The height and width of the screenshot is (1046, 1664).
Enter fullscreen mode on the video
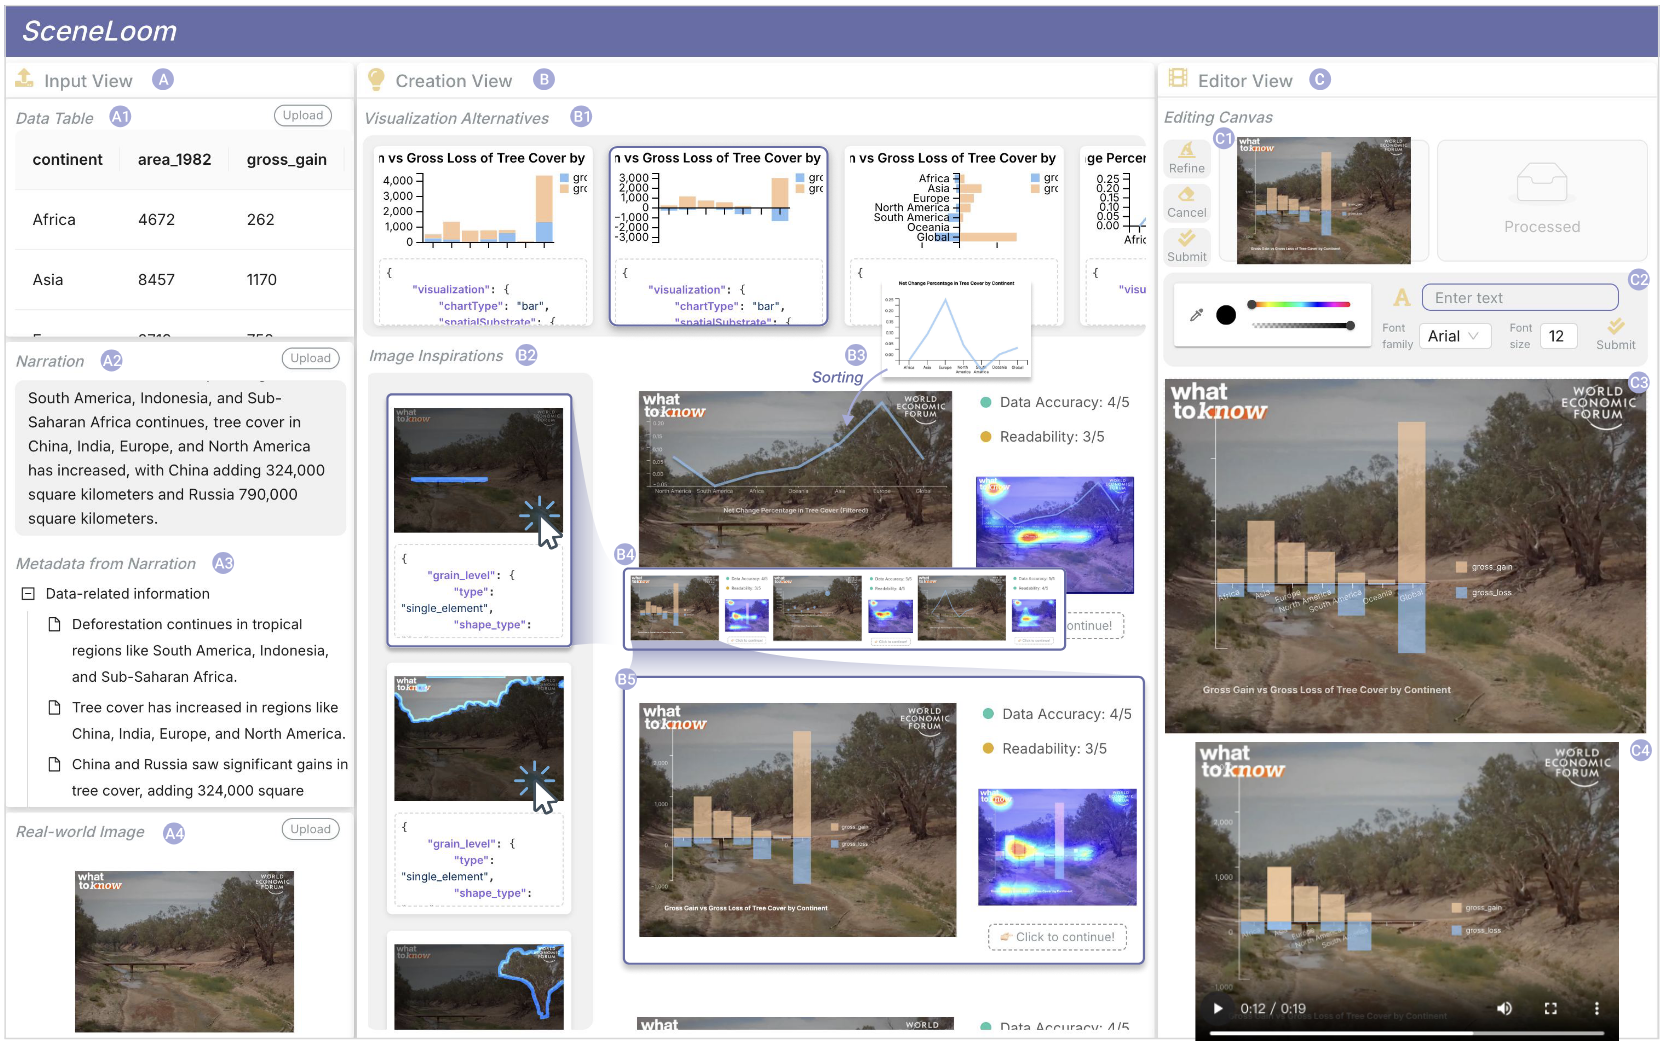[x=1550, y=1008]
